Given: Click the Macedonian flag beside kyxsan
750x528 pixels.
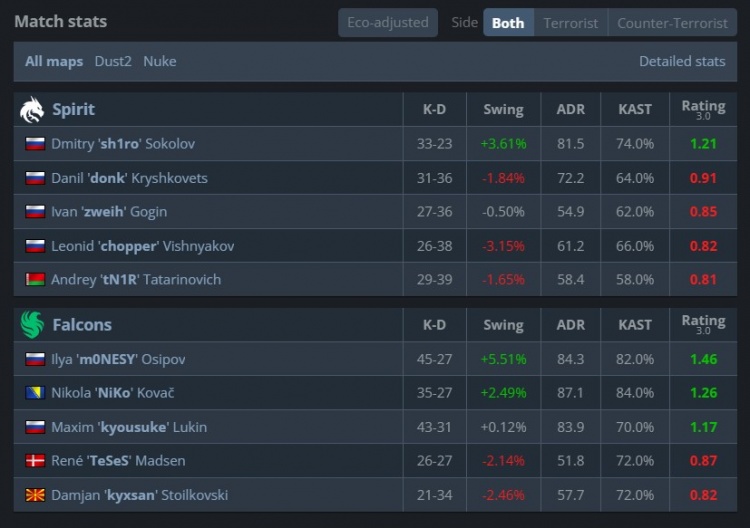Looking at the screenshot, I should tap(35, 495).
